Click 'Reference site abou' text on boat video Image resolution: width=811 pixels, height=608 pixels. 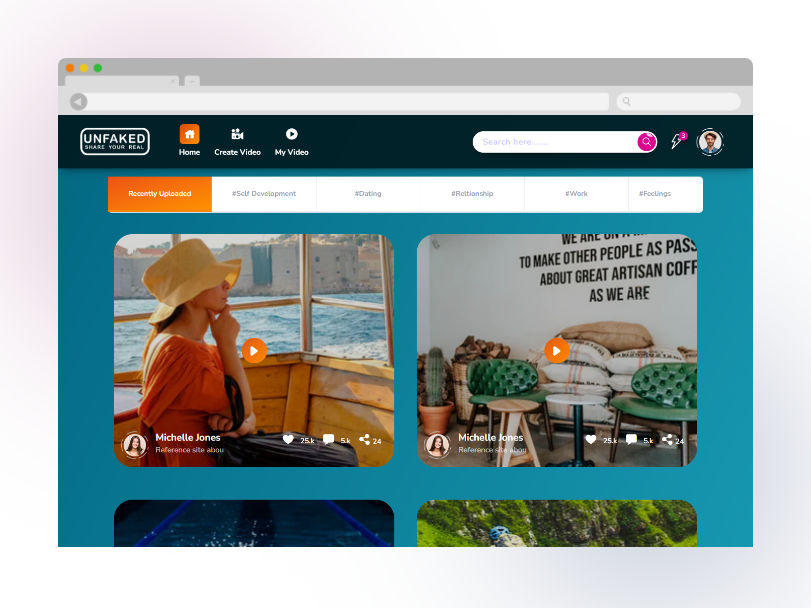click(x=189, y=450)
